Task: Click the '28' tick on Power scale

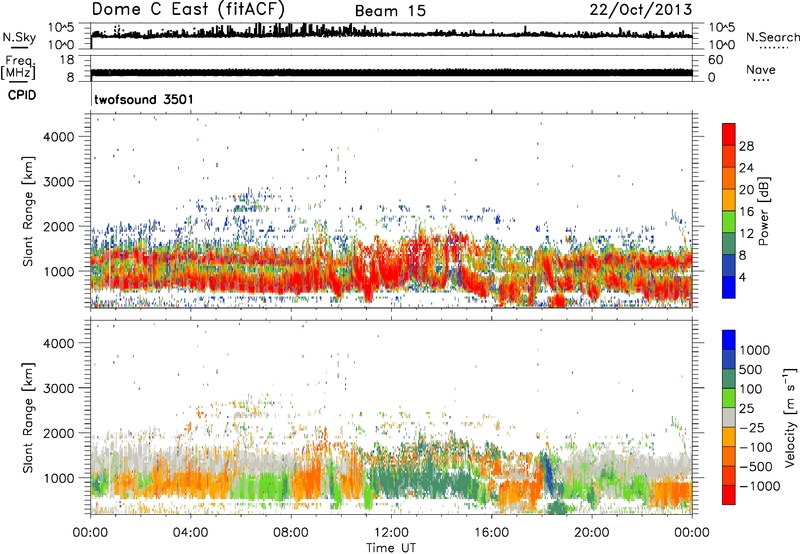Action: click(746, 146)
